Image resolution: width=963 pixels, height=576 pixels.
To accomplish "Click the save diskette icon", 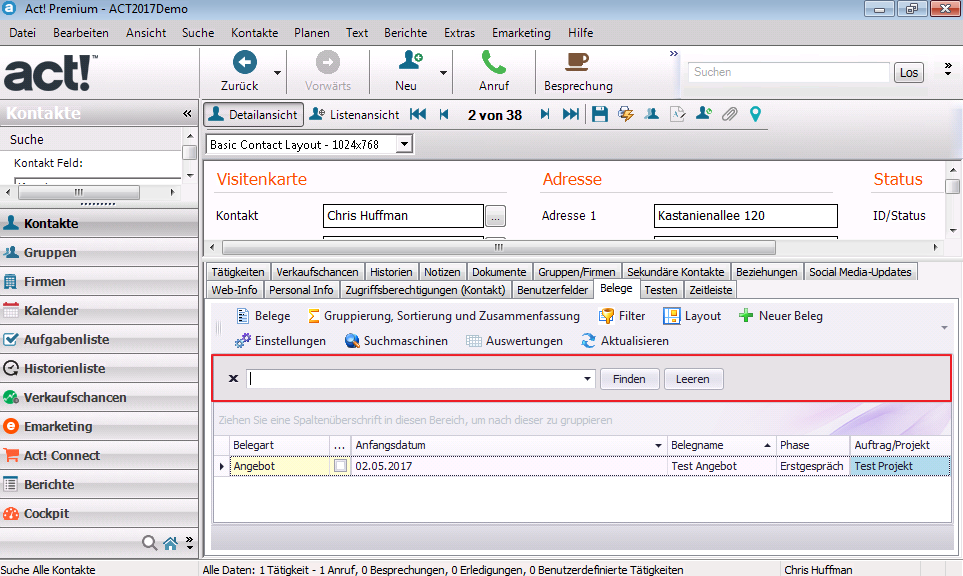I will tap(599, 114).
